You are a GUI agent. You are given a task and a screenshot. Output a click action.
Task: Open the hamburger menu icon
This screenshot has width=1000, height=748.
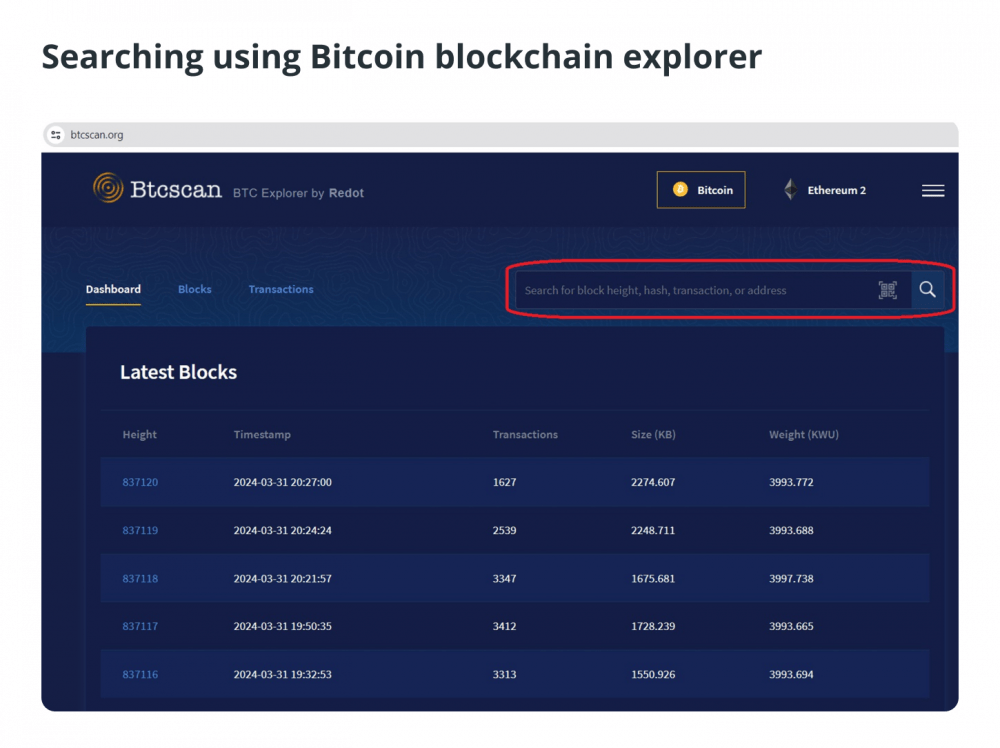pos(932,191)
